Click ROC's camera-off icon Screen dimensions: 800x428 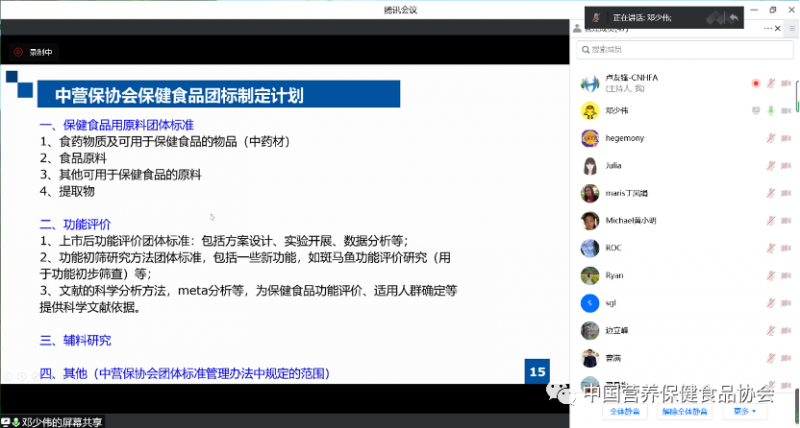coord(786,248)
